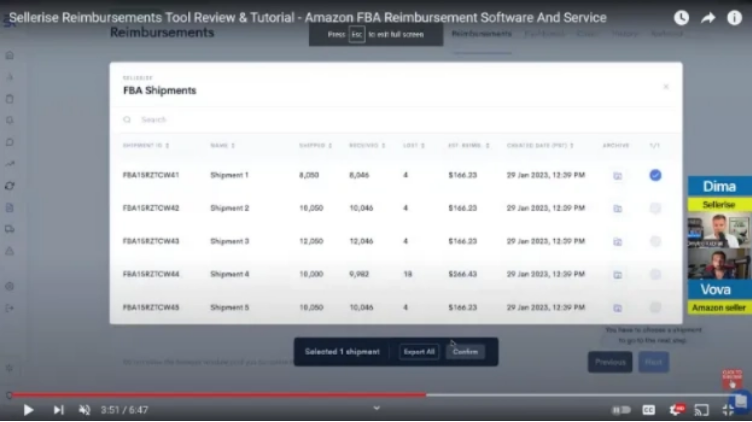Image resolution: width=752 pixels, height=422 pixels.
Task: Sort by the Est. Reimb. column
Action: coord(469,145)
